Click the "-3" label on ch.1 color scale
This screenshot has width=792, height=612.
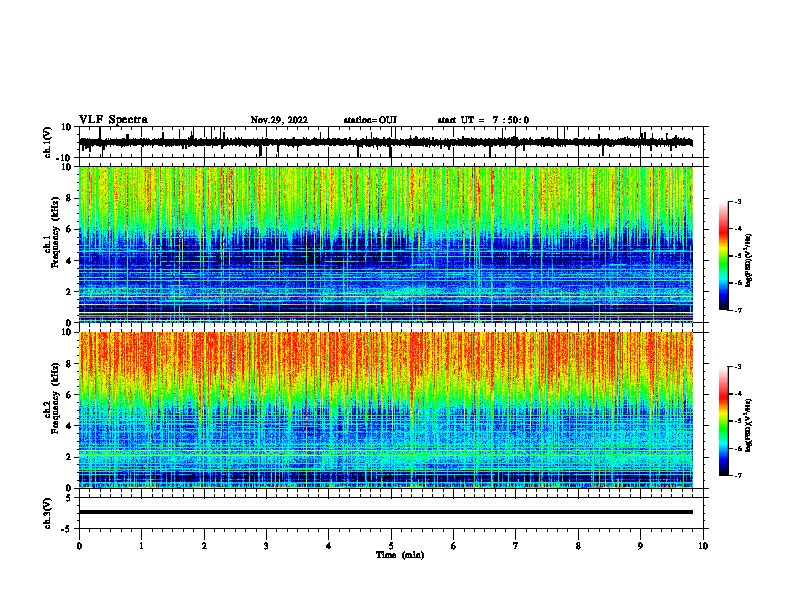pyautogui.click(x=737, y=201)
